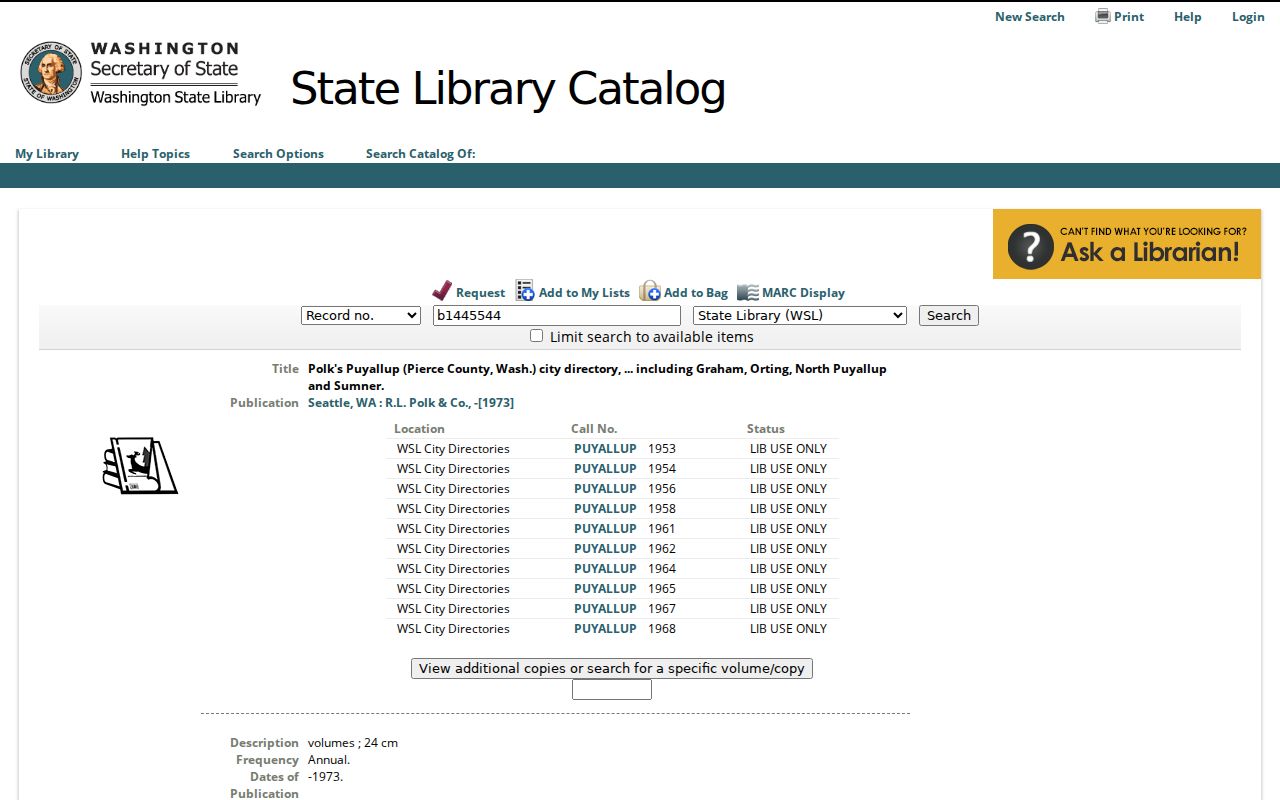
Task: Open the My Library menu
Action: pos(47,154)
